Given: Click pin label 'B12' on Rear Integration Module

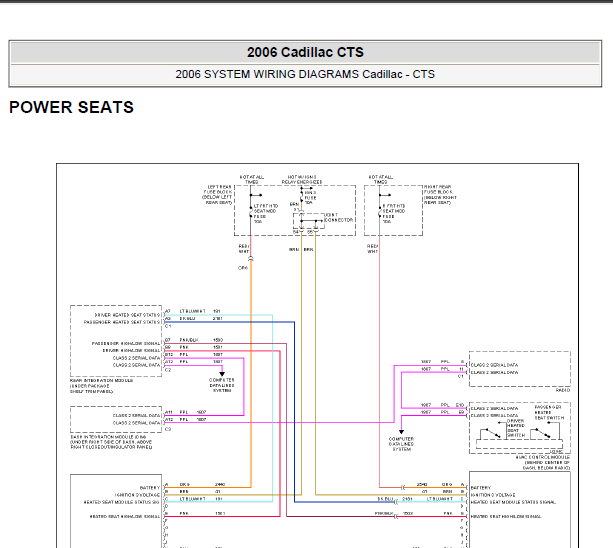Looking at the screenshot, I should point(169,355).
